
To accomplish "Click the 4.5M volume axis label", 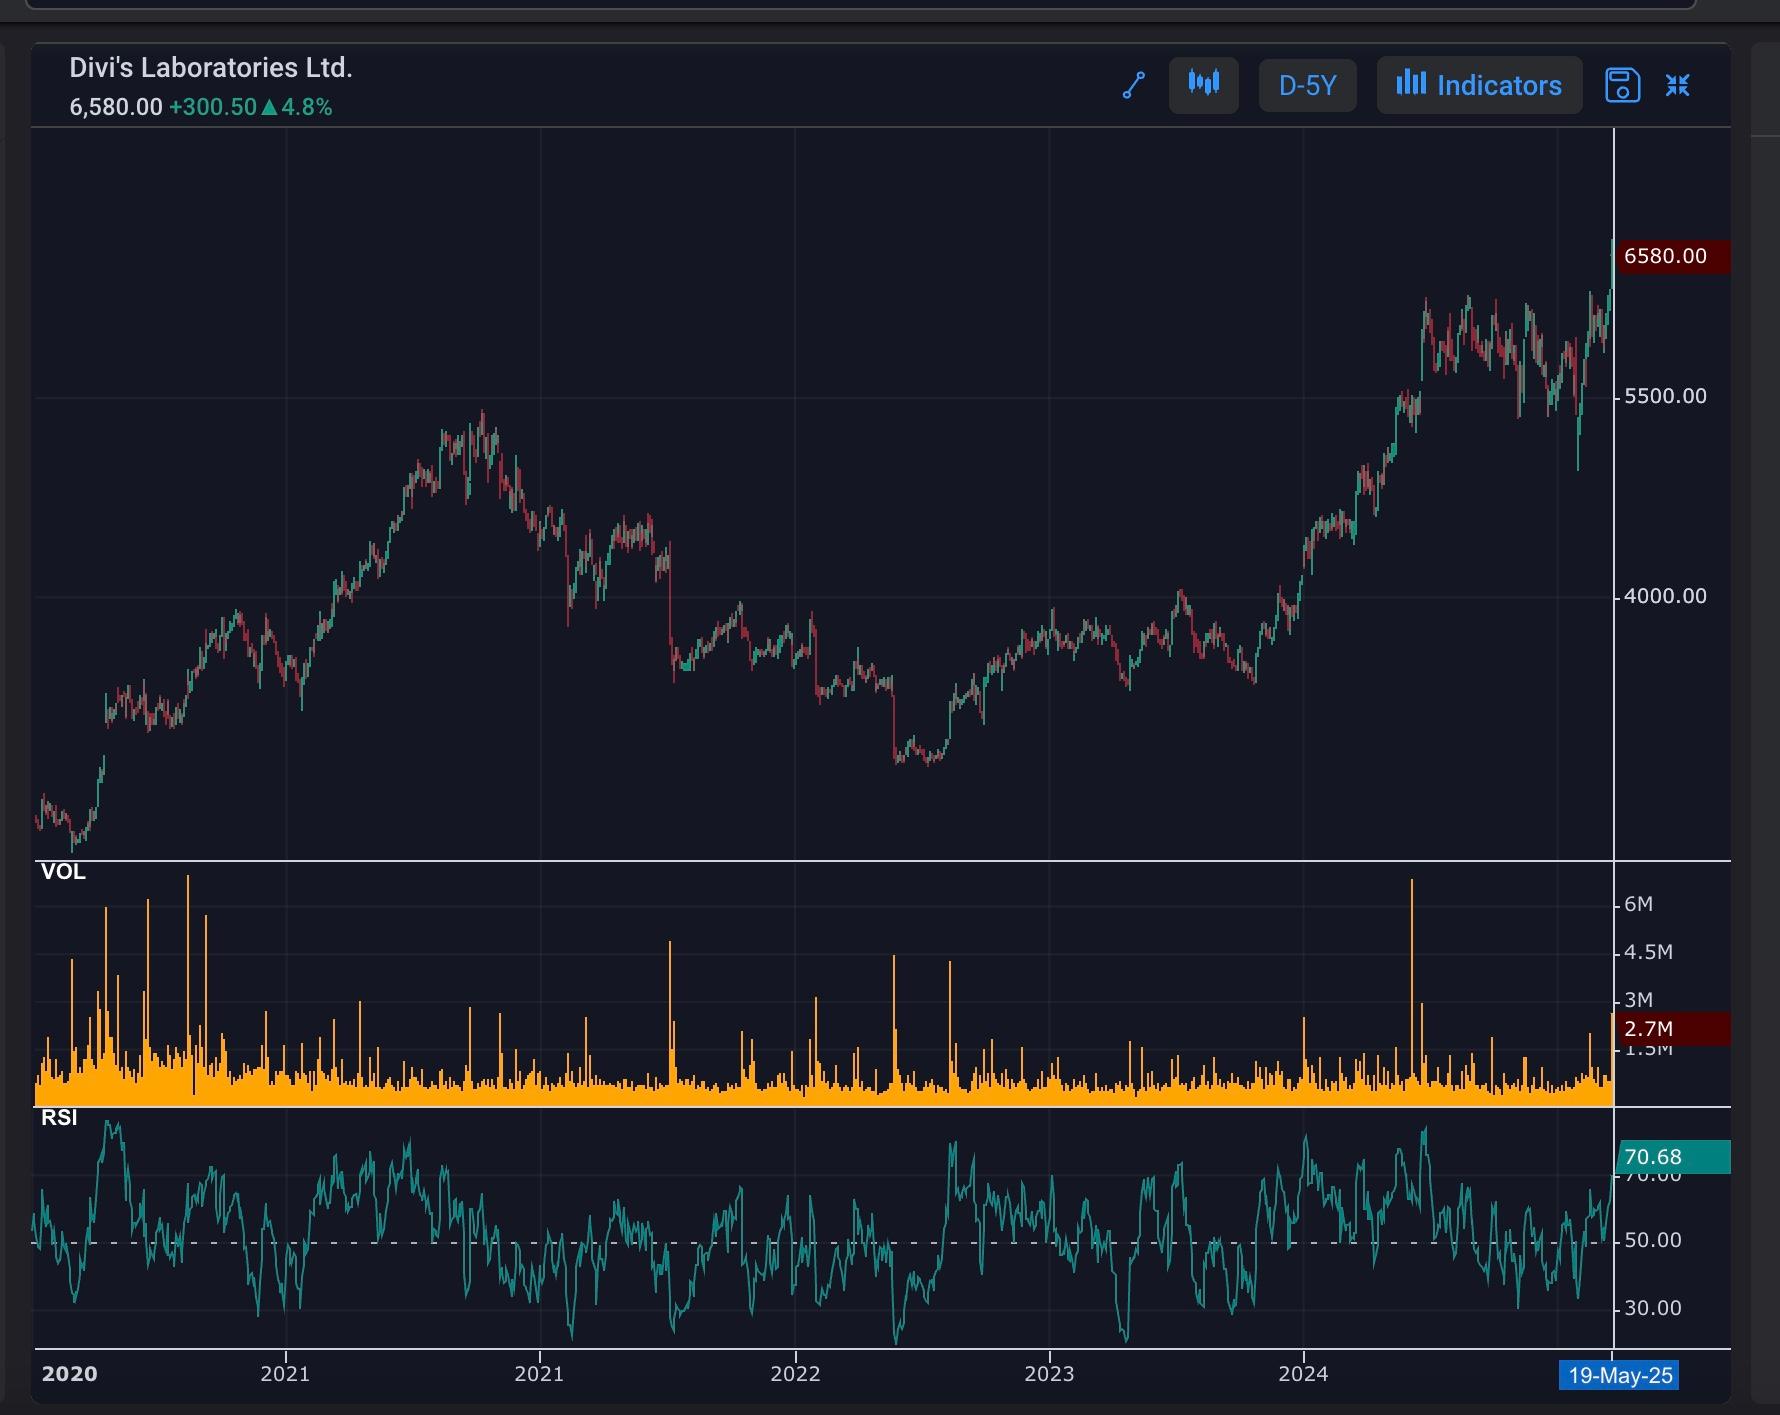I will coord(1648,952).
